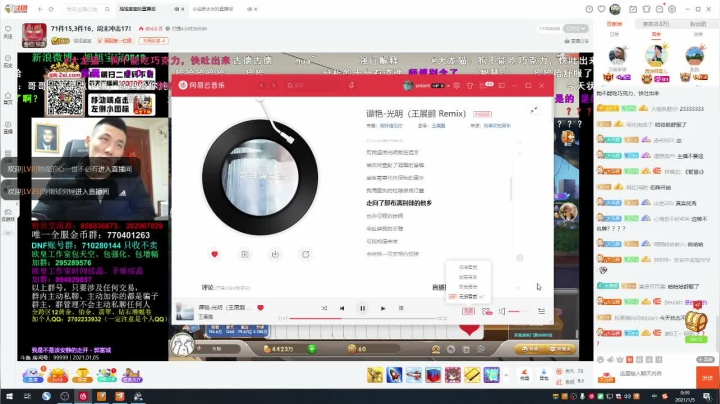Open the Sogou browser from the taskbar
720x404 pixels.
pos(46,396)
